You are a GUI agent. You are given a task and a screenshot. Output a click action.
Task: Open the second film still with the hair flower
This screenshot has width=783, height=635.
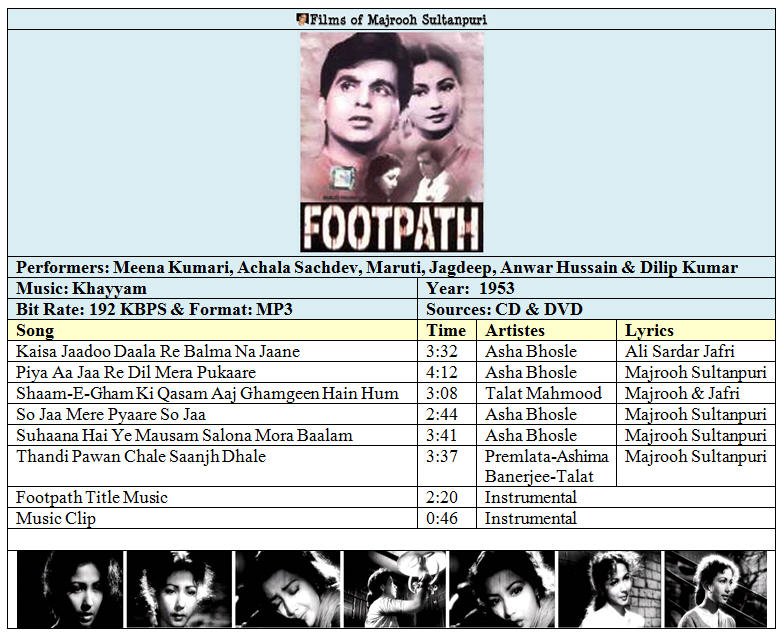pos(179,589)
